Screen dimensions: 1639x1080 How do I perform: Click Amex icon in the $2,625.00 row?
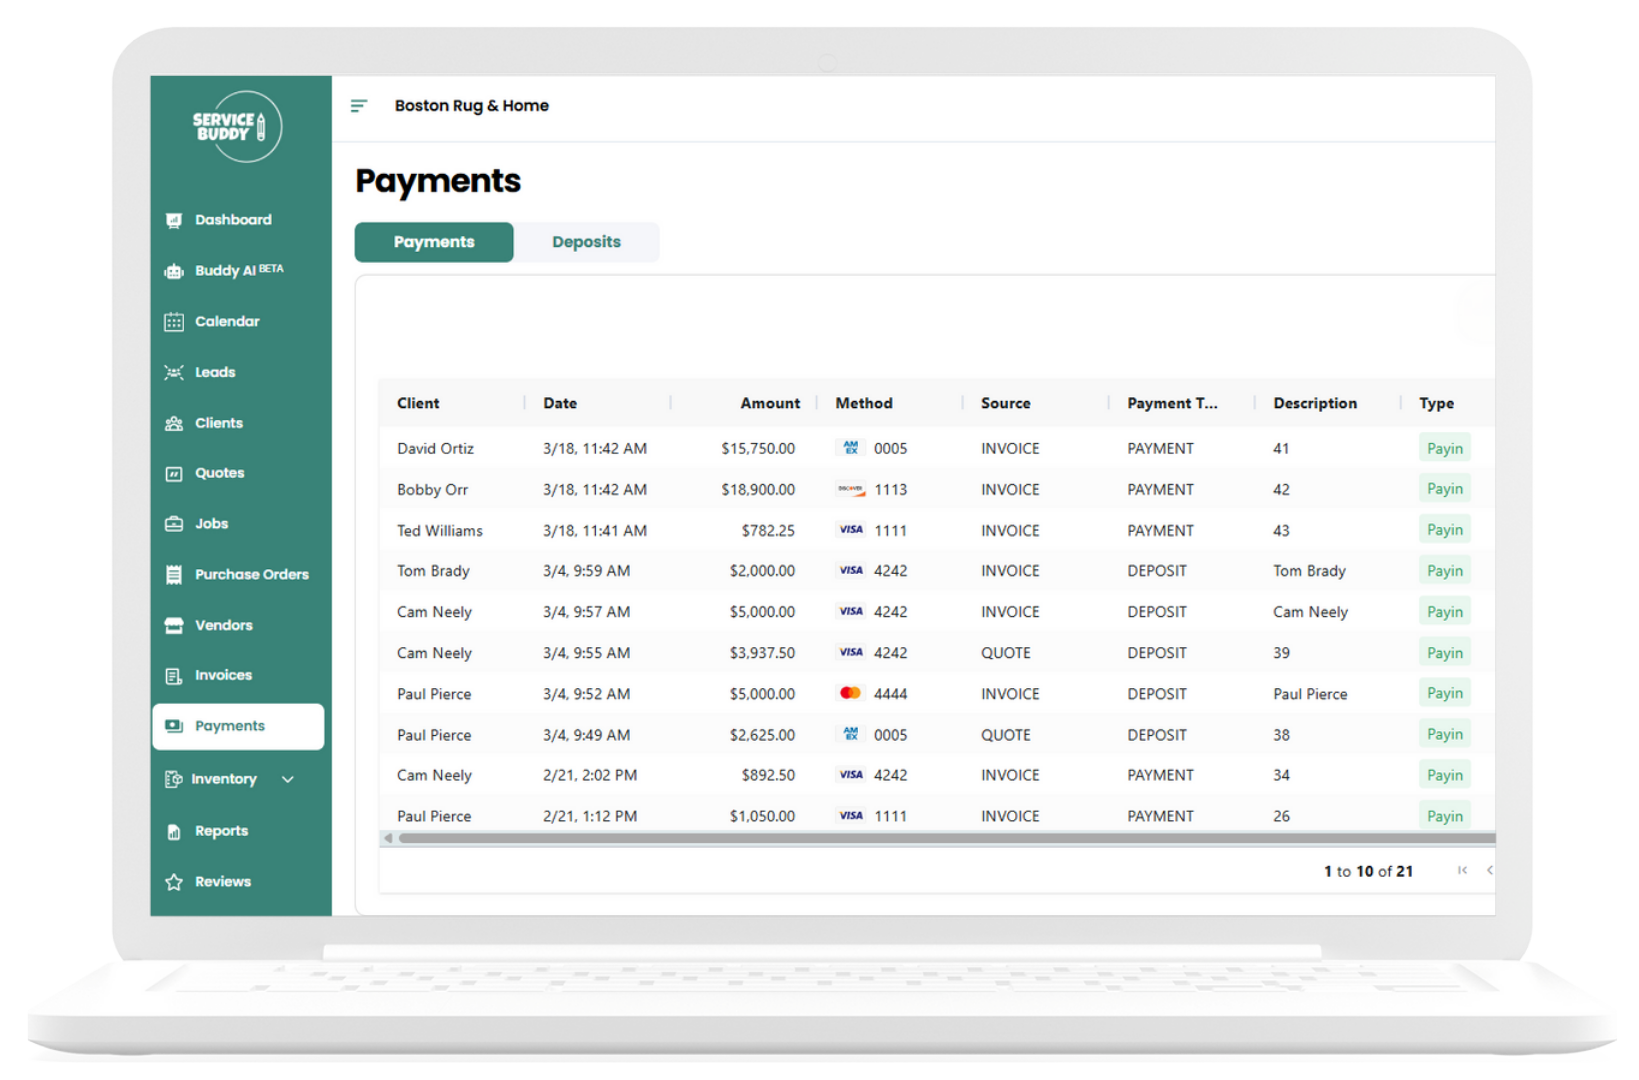pyautogui.click(x=851, y=734)
